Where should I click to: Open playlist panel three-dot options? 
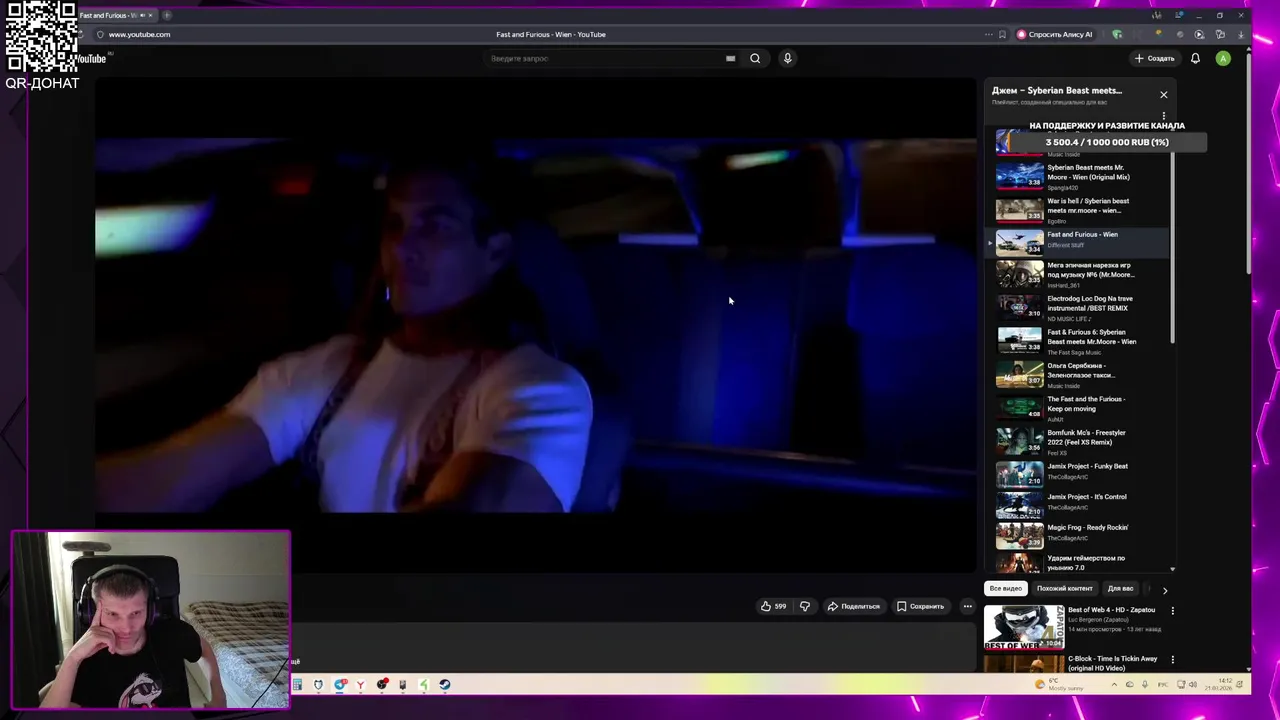point(1163,116)
